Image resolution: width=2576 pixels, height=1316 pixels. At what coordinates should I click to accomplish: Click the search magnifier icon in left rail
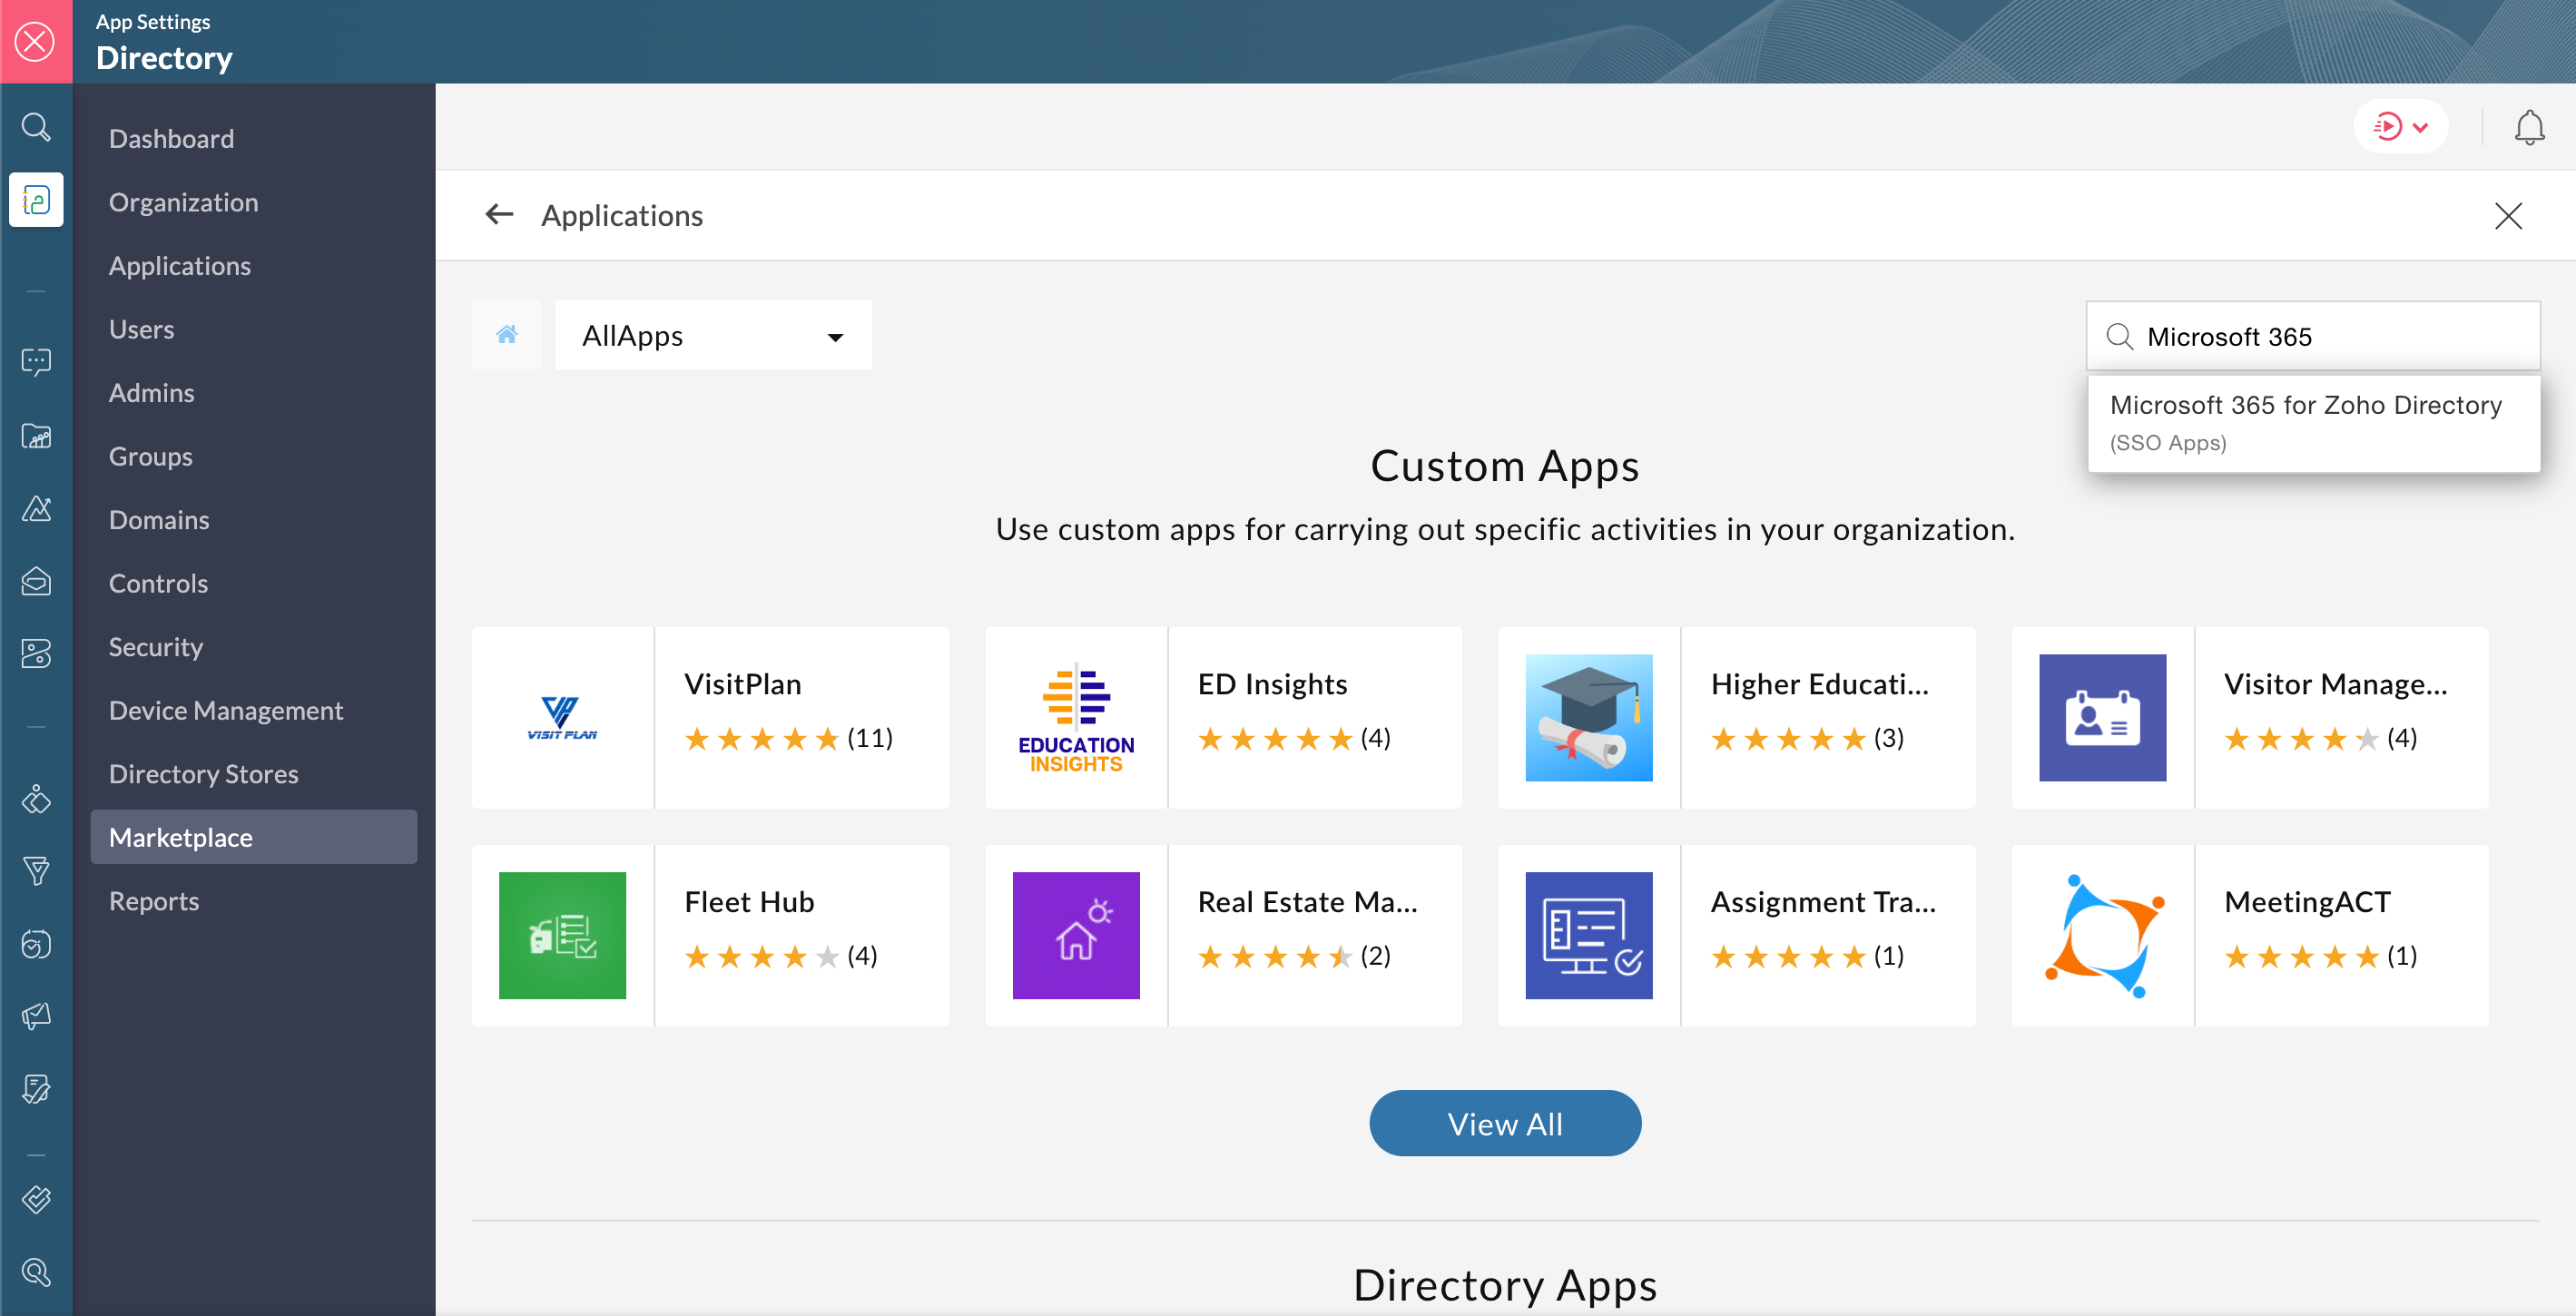tap(36, 127)
